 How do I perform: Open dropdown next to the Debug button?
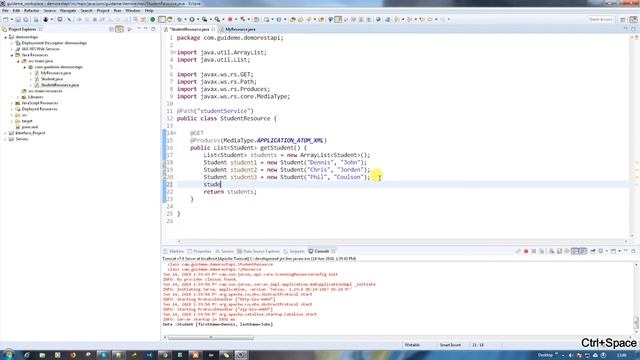click(x=185, y=20)
